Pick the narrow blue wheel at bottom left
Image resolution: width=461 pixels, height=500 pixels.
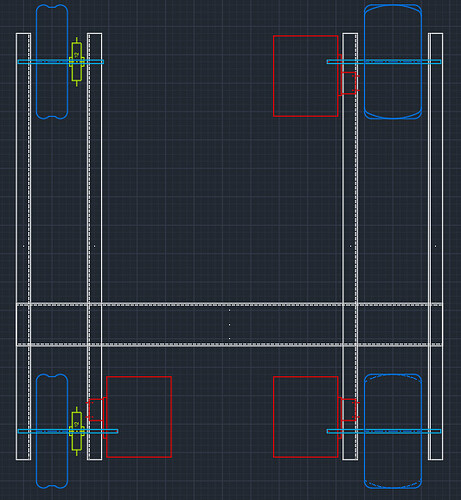point(52,431)
